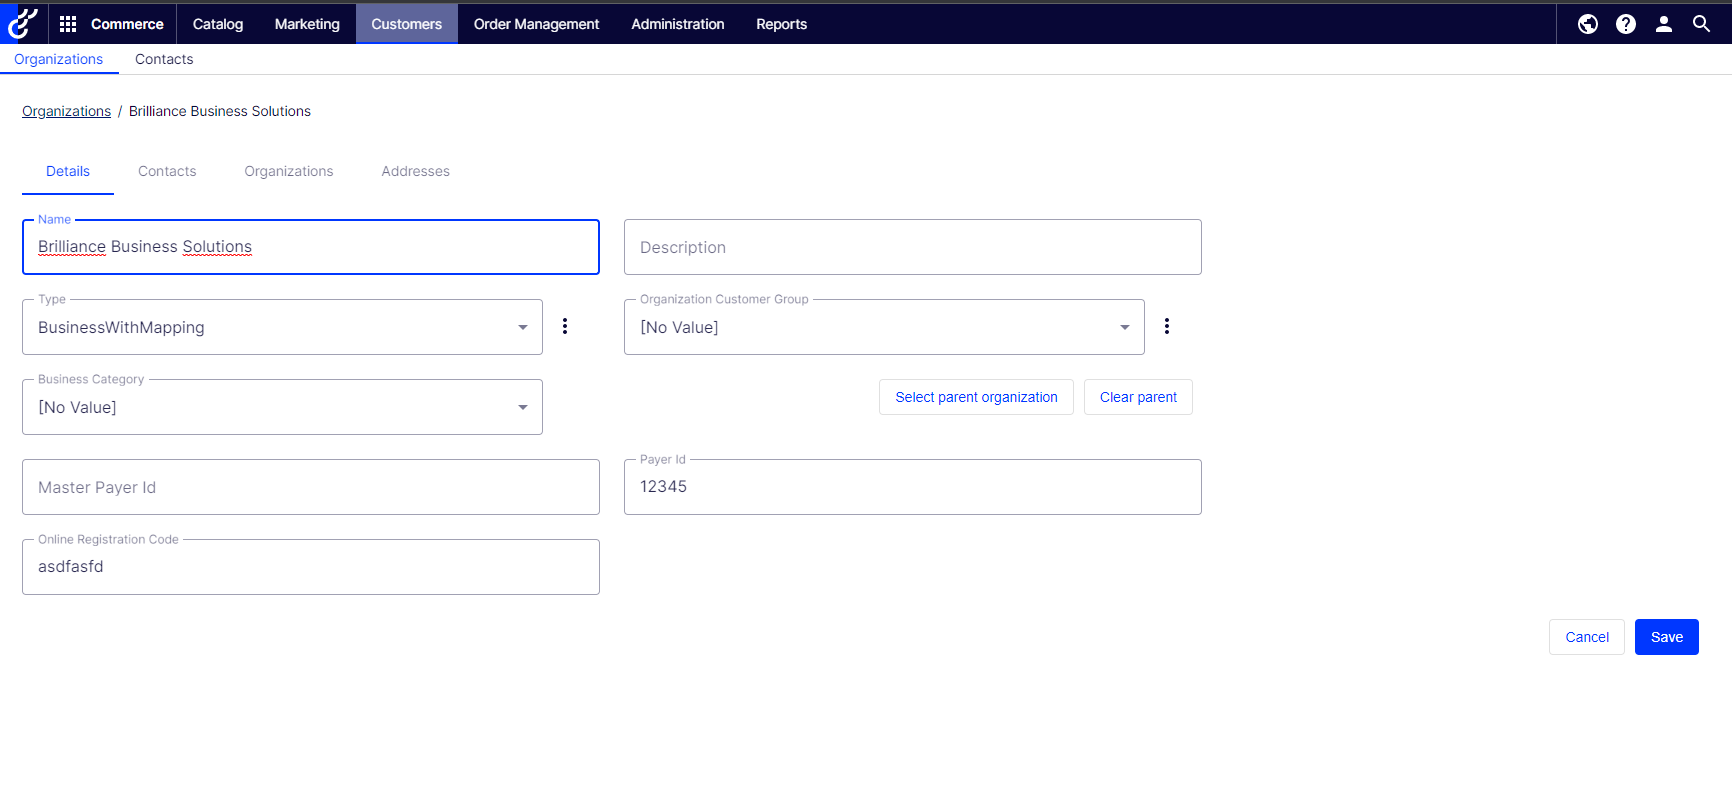1732x797 pixels.
Task: Expand the Organization Customer Group dropdown
Action: (x=1124, y=327)
